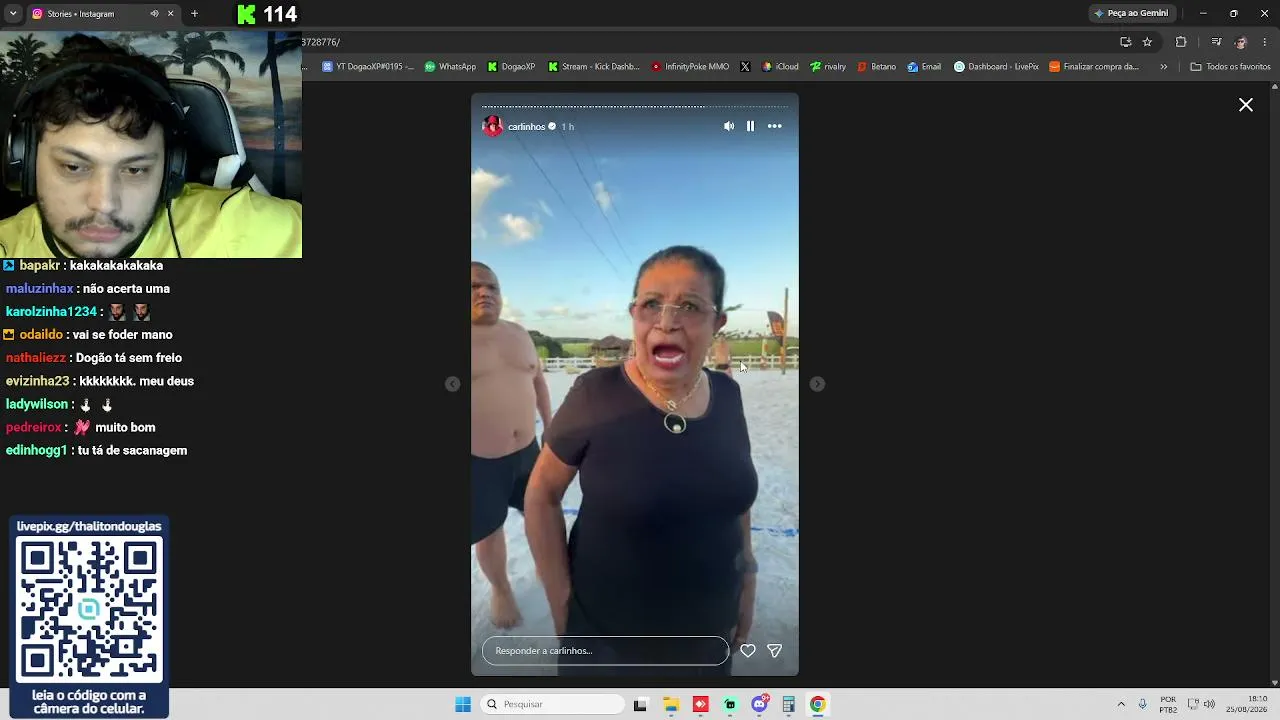Viewport: 1280px width, 720px height.
Task: Bookmark this page with the star icon
Action: click(x=1147, y=42)
